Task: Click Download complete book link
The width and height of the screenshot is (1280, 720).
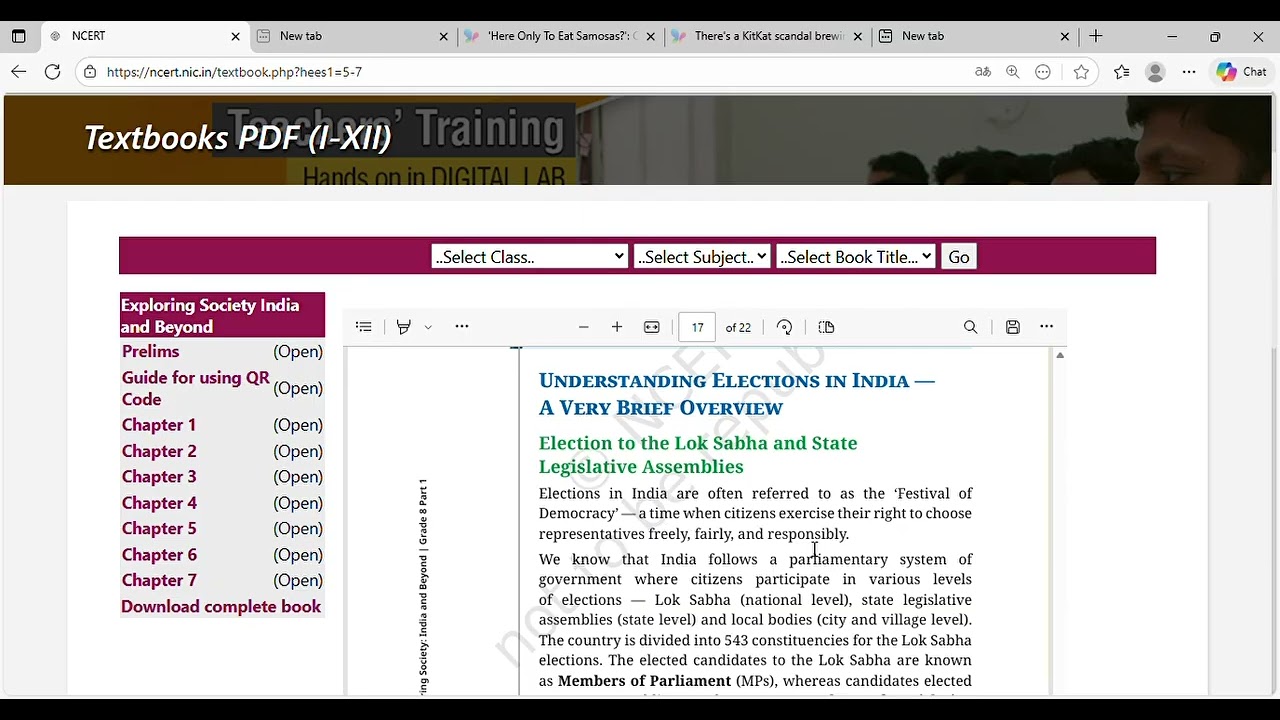Action: click(x=221, y=606)
